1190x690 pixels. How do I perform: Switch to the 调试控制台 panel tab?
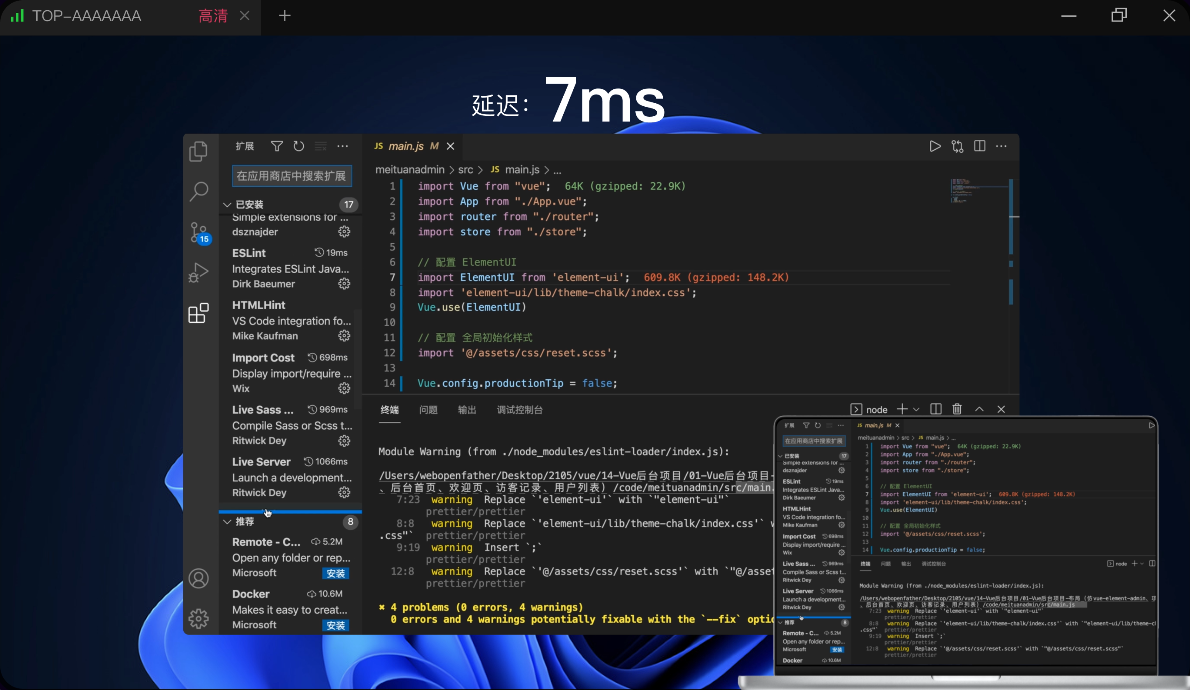(x=520, y=410)
